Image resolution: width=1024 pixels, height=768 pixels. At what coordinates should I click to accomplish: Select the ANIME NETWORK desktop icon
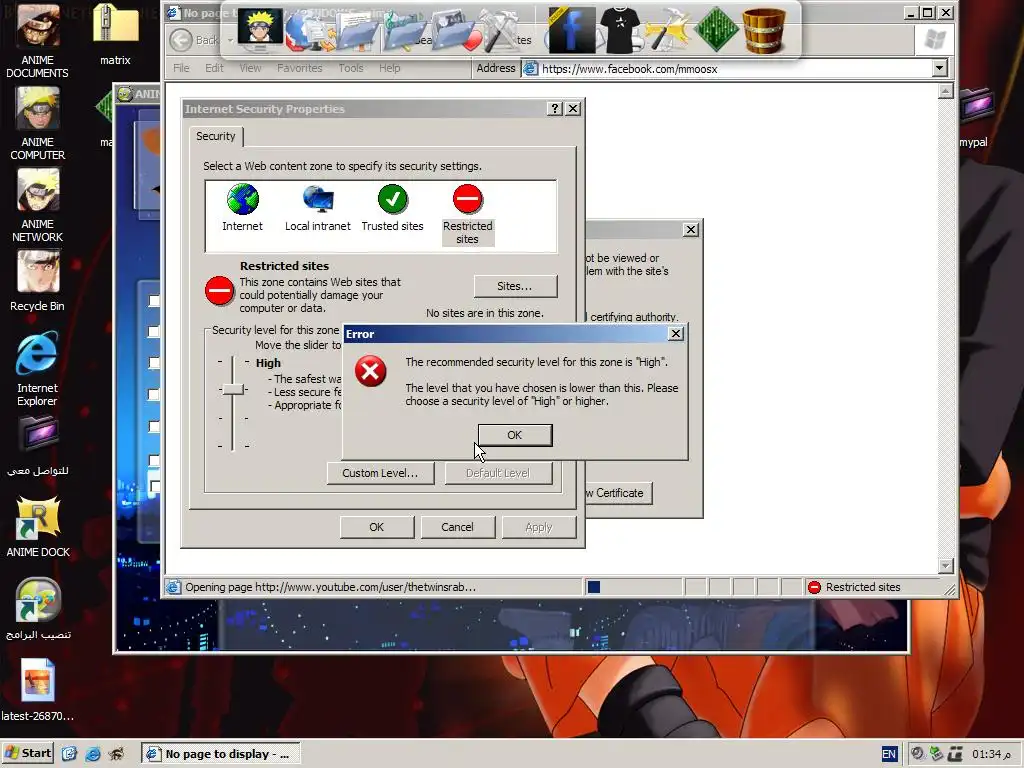point(37,206)
